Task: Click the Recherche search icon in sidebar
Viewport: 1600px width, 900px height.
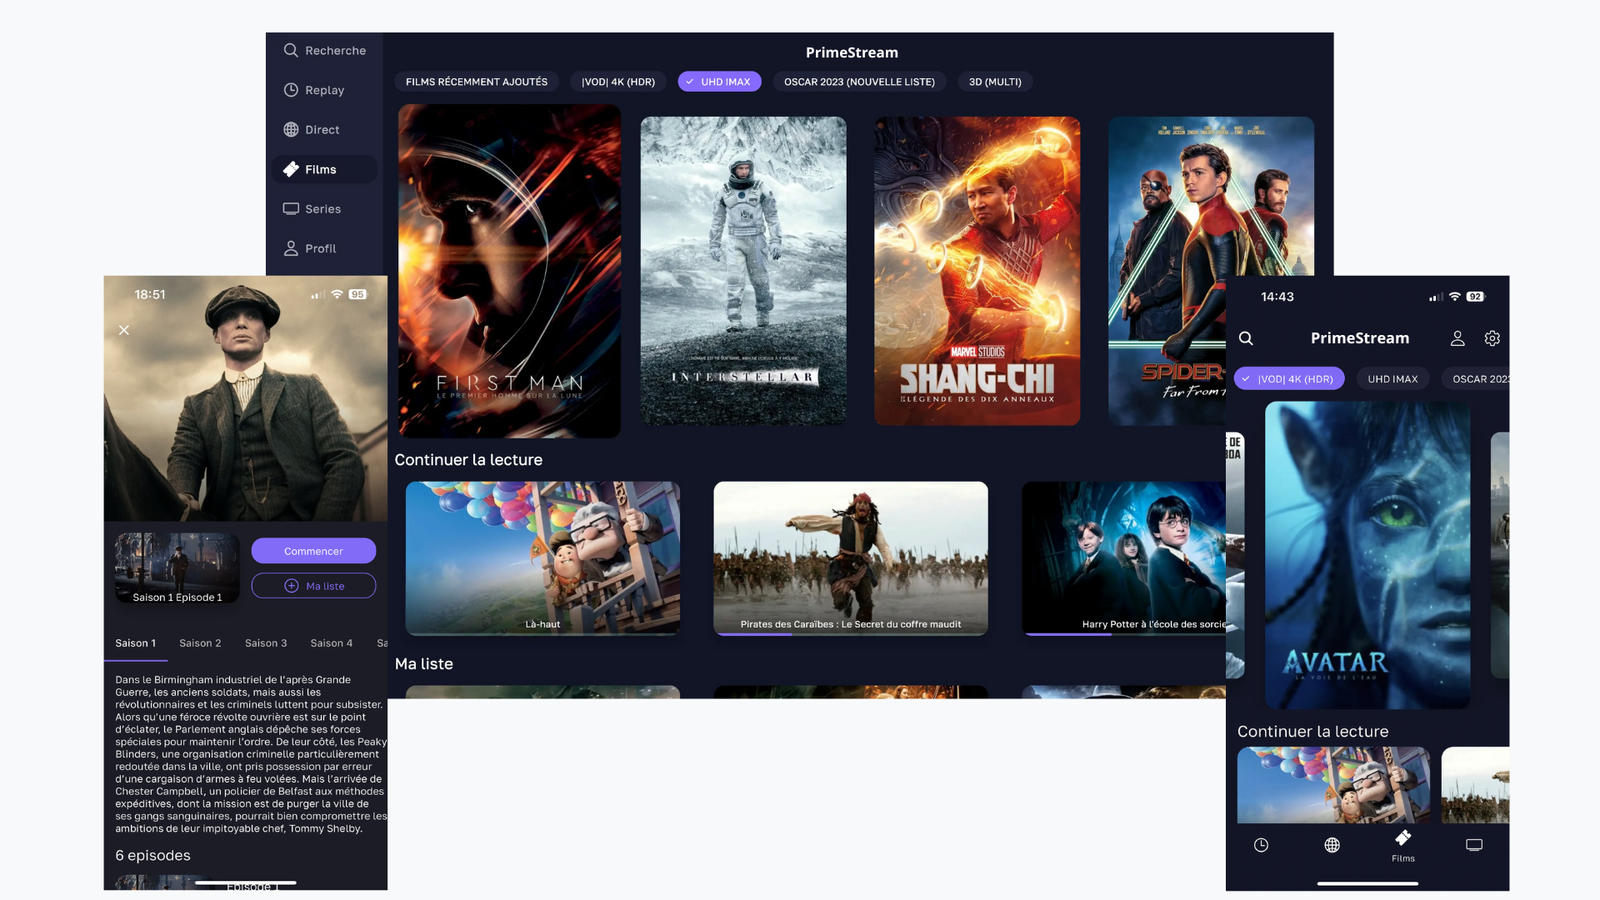Action: [x=291, y=50]
